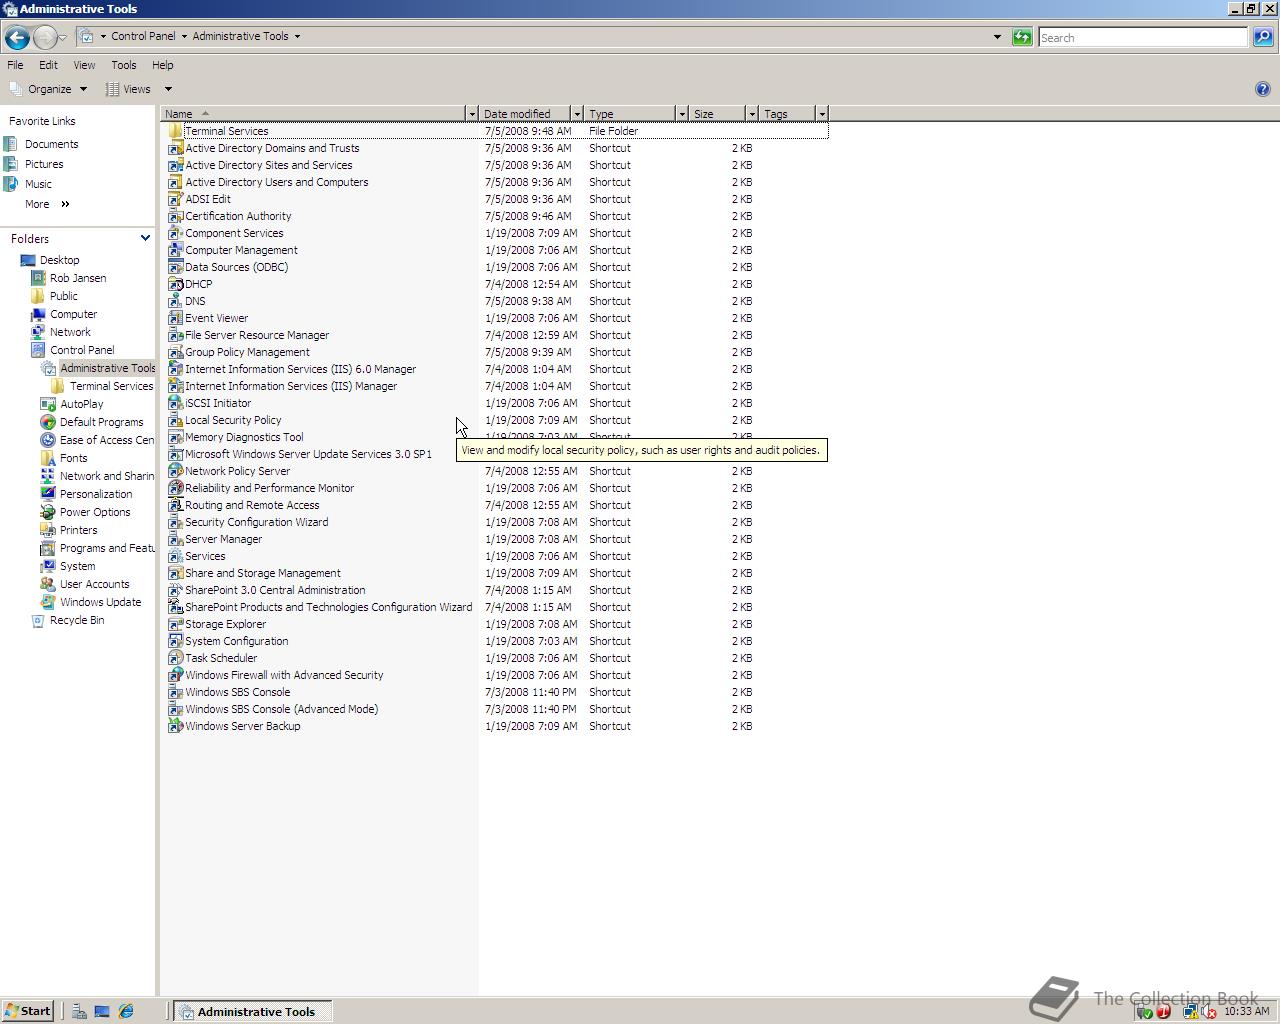
Task: Sort by the Name column header
Action: 313,114
